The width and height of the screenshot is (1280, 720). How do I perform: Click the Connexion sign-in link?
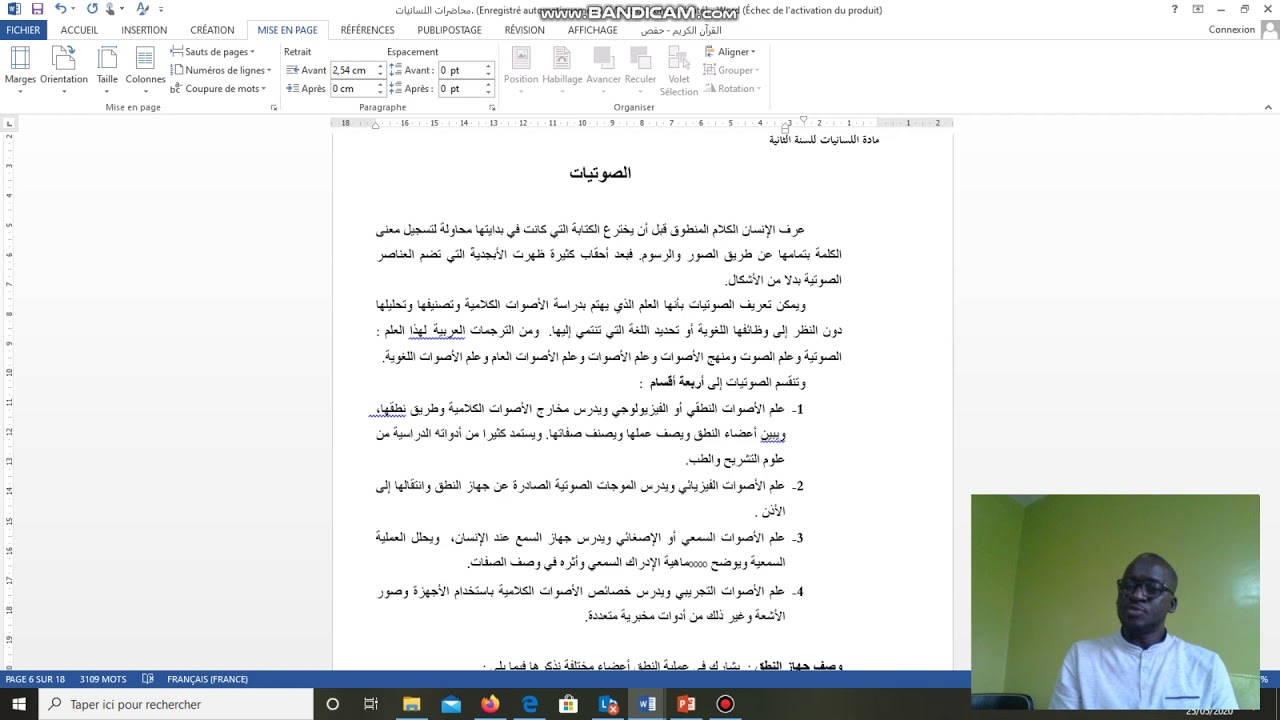[1231, 30]
